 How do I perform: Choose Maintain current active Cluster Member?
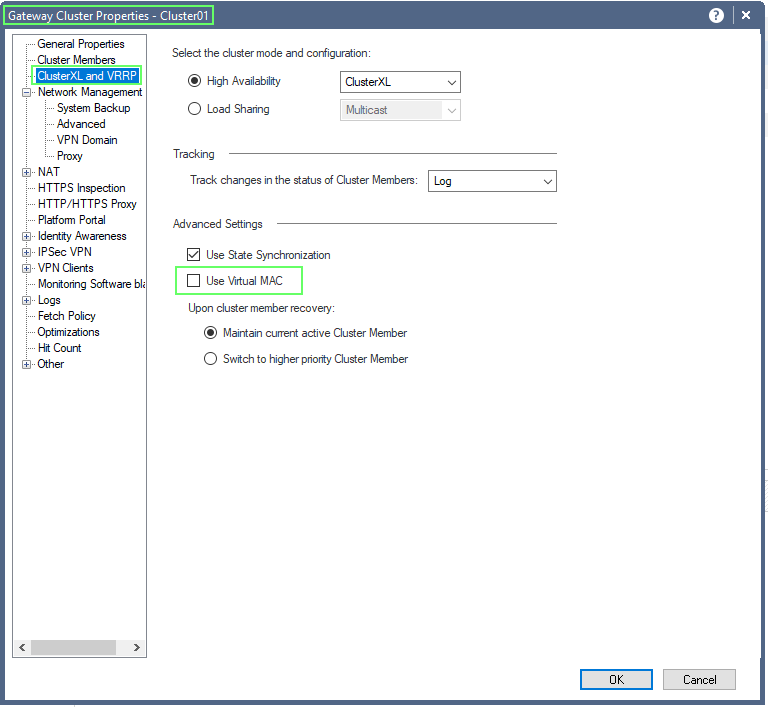pos(211,333)
